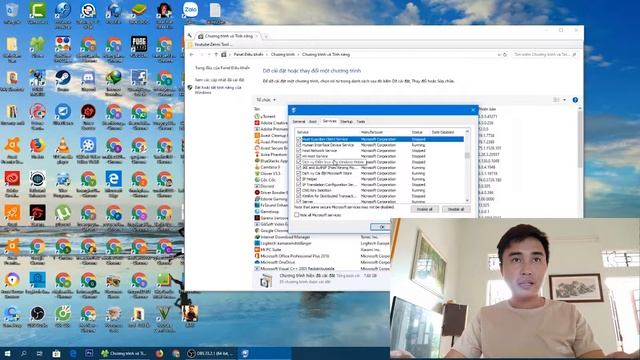
Task: Click the Disable all button
Action: coord(456,209)
